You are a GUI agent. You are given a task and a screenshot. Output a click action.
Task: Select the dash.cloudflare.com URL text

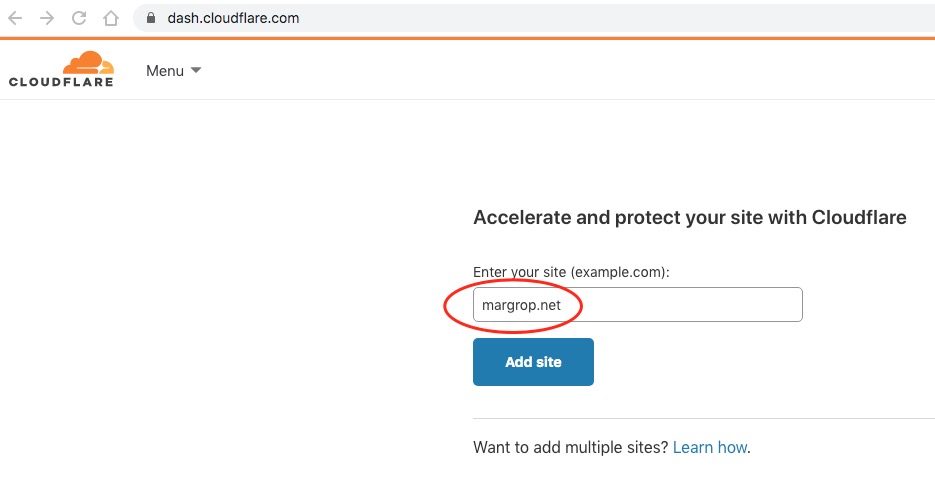tap(233, 18)
